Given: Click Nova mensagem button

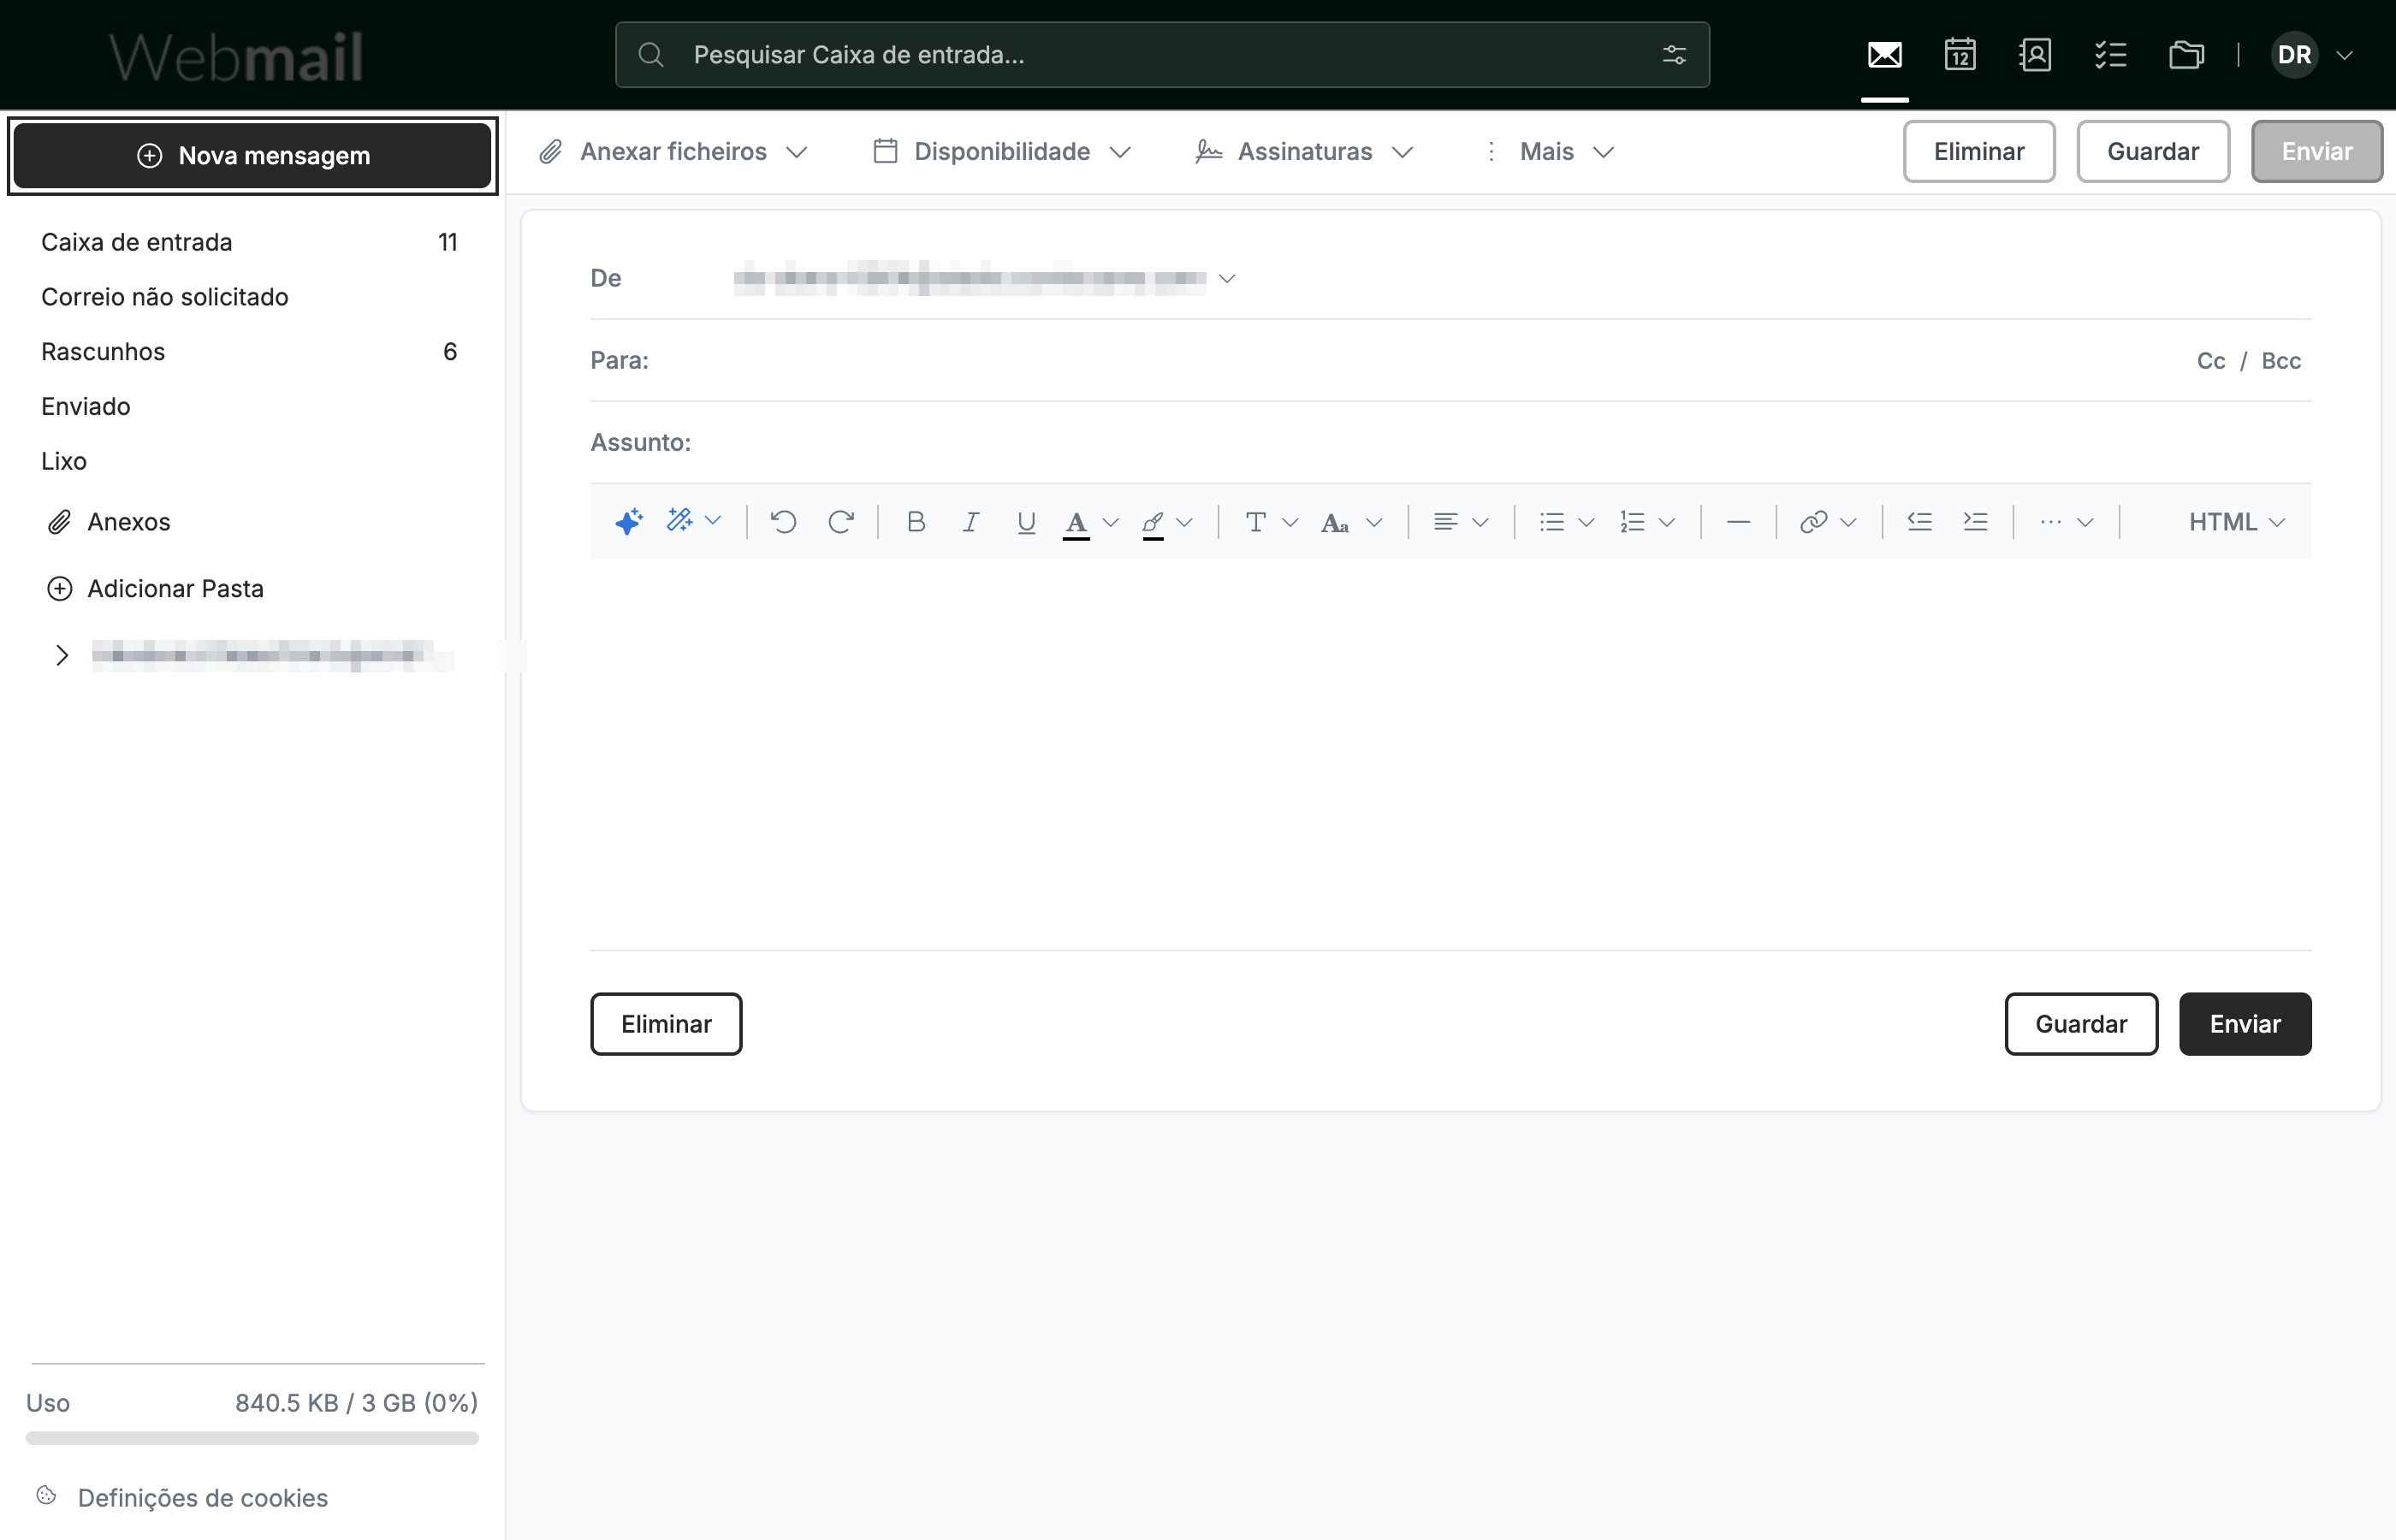Looking at the screenshot, I should [x=252, y=156].
